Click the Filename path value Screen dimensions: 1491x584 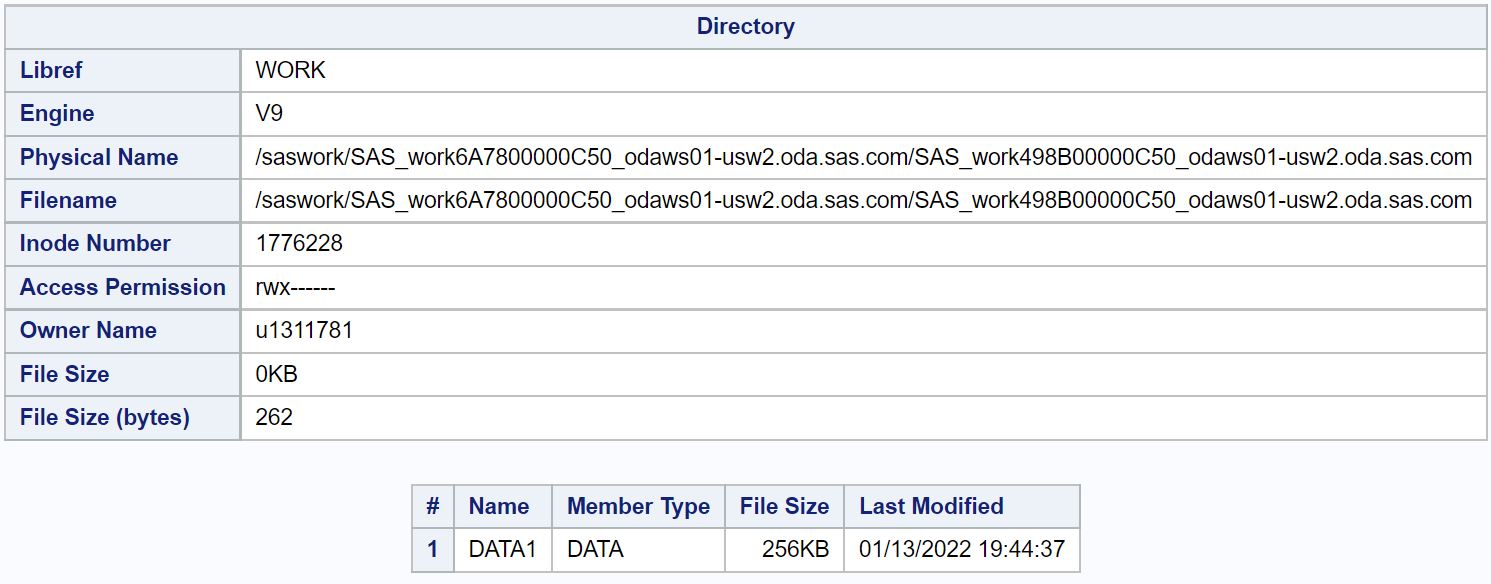point(864,200)
